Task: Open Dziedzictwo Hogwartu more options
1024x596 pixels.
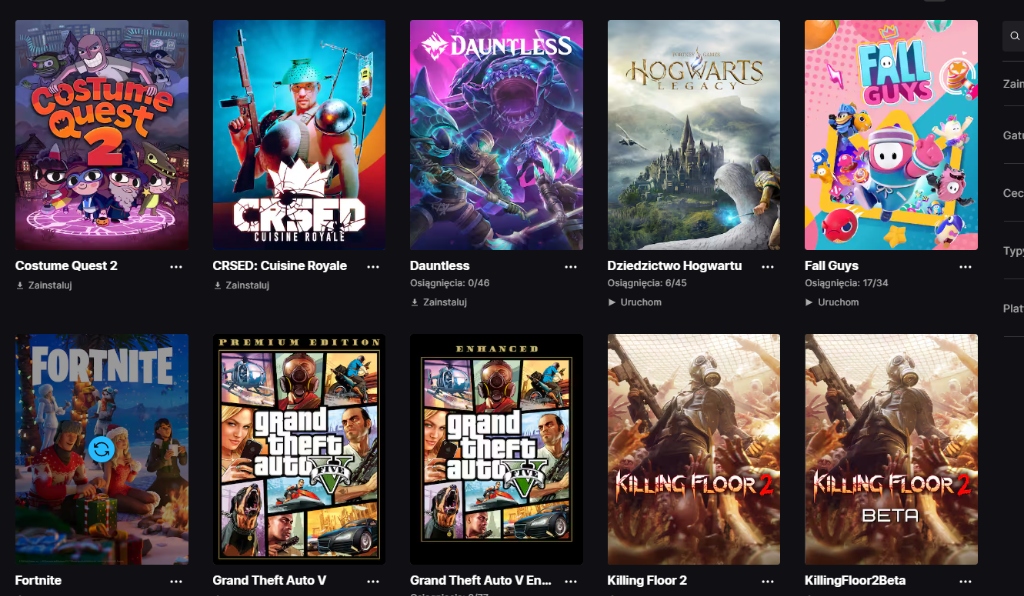Action: pyautogui.click(x=768, y=267)
